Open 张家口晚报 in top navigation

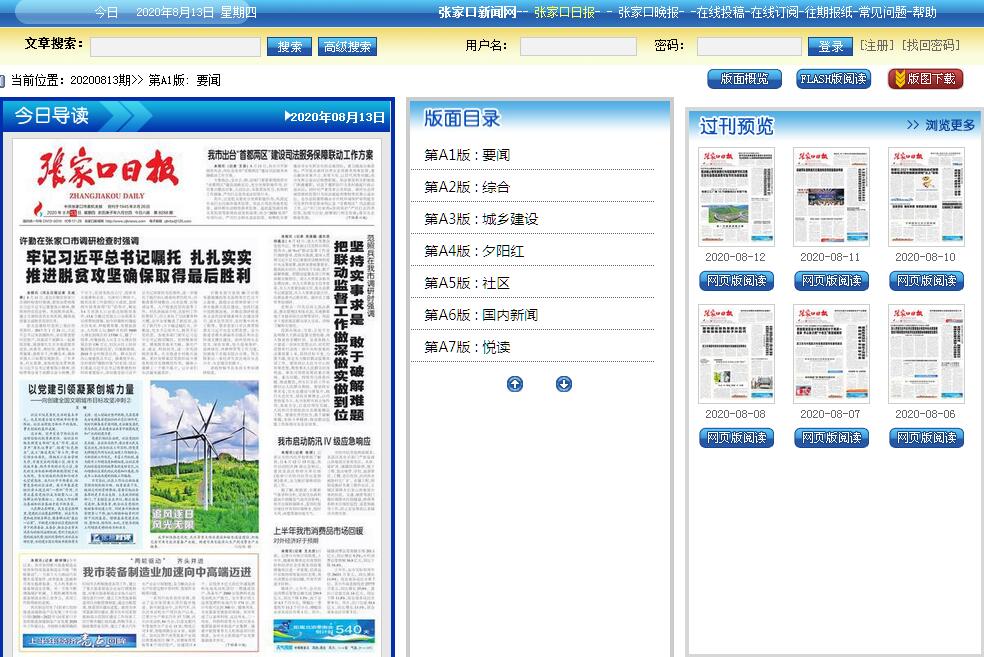coord(651,12)
